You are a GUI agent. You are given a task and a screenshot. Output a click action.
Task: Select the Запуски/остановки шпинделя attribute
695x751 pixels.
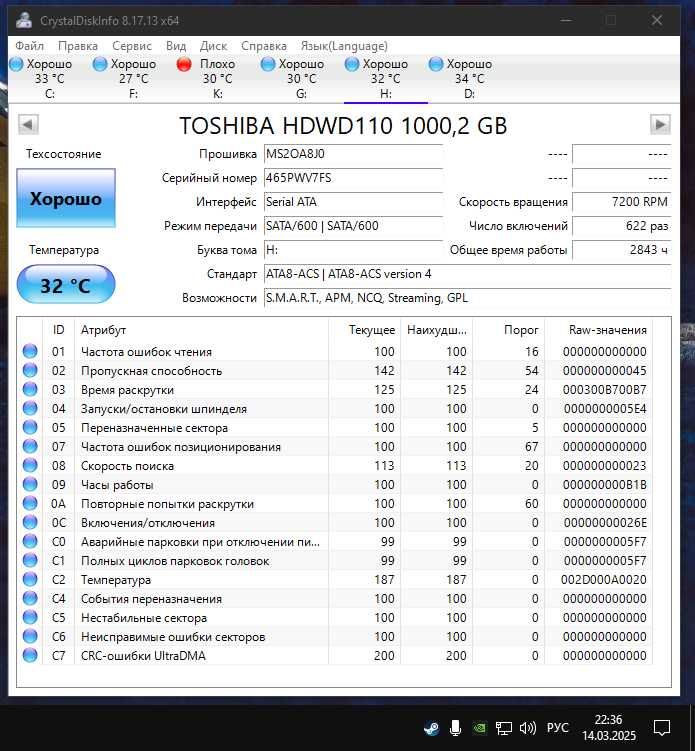coord(164,409)
